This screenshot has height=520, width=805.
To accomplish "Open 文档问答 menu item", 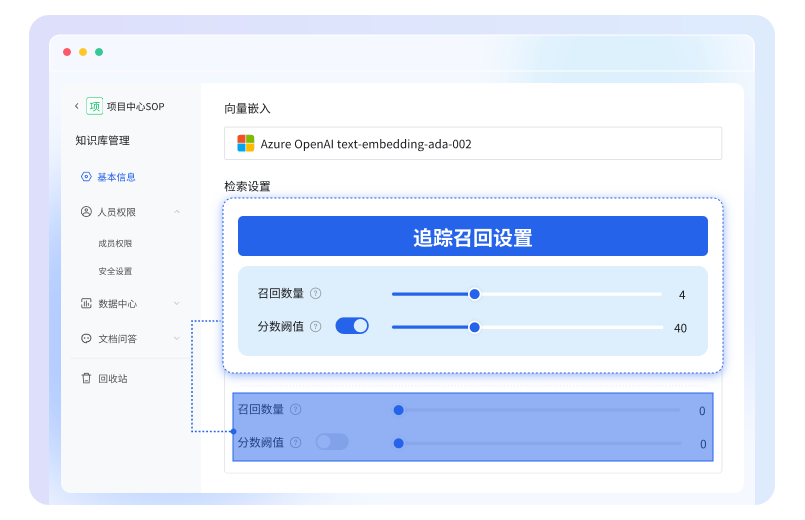I will pos(118,339).
